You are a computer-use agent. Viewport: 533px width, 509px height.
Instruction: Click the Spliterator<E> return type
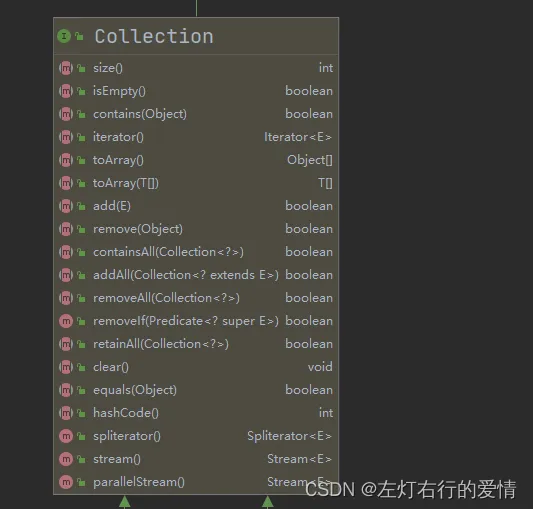[x=289, y=436]
